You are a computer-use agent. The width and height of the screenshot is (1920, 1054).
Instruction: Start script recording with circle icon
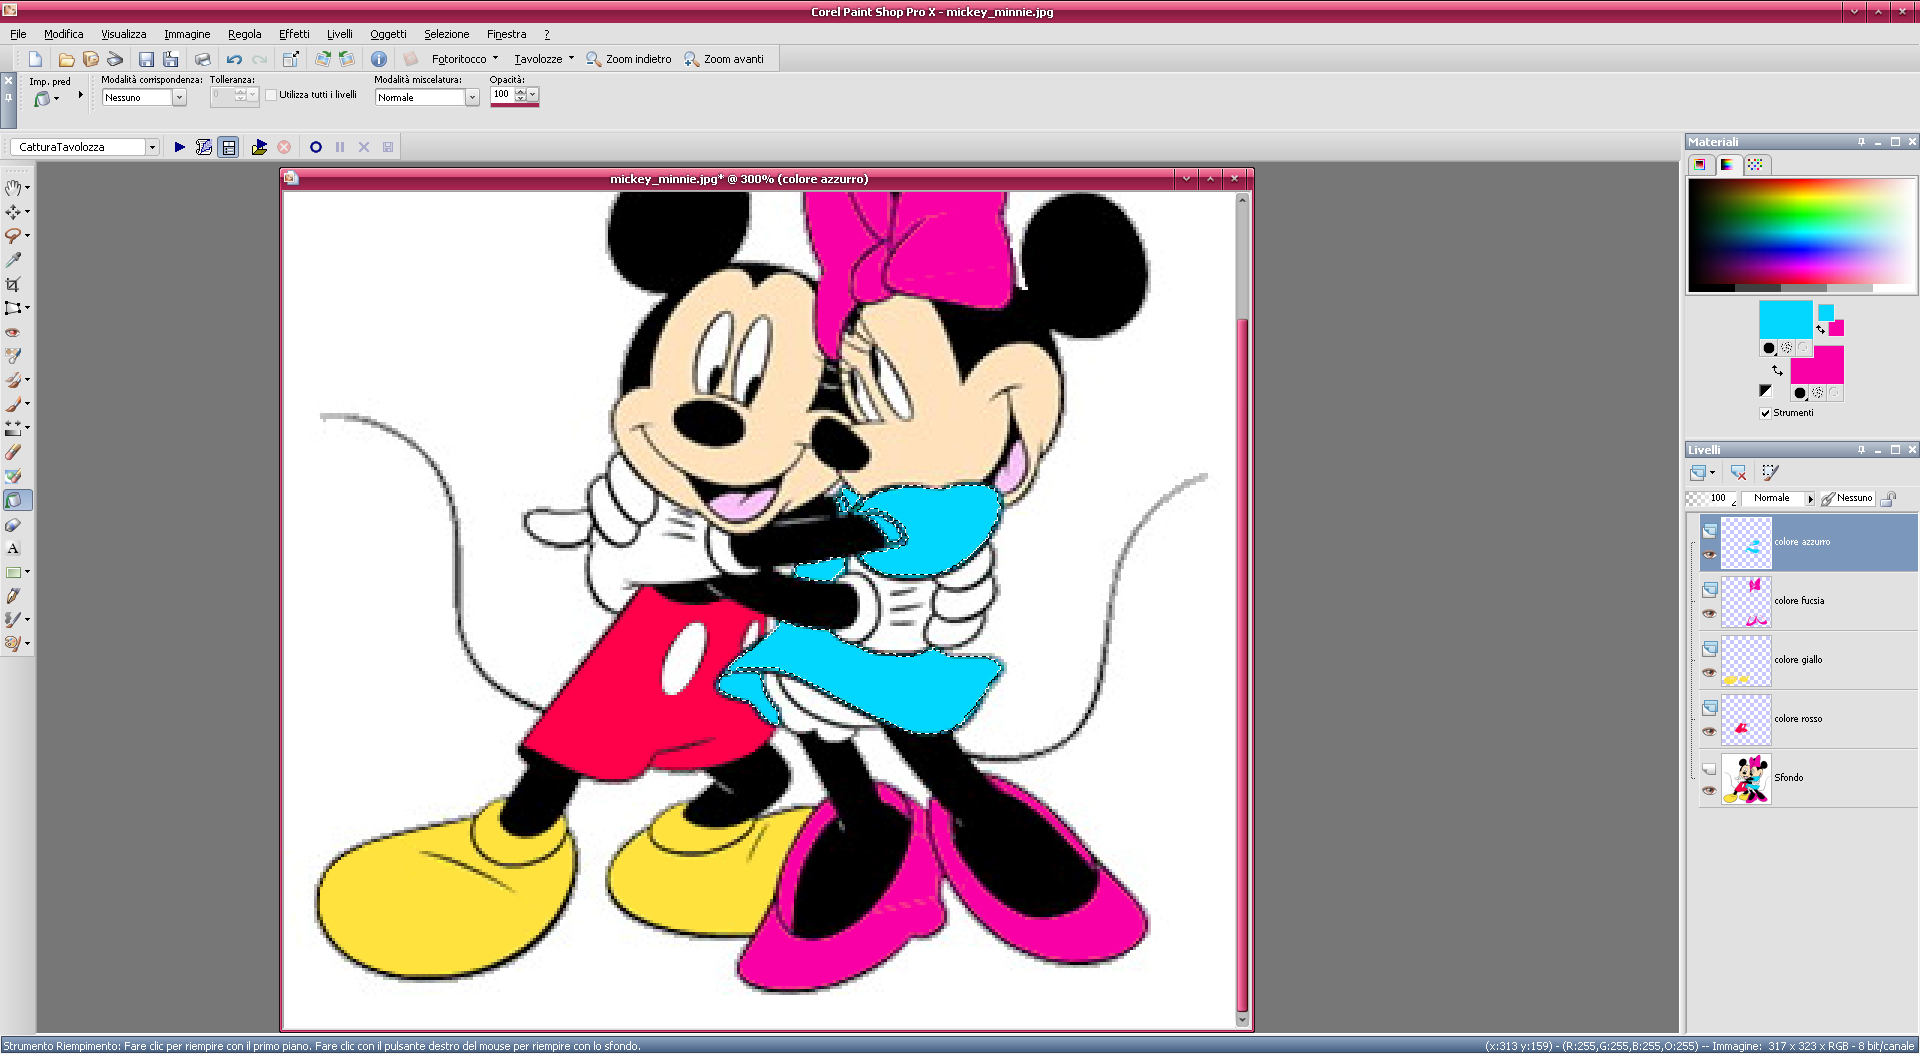[x=316, y=147]
